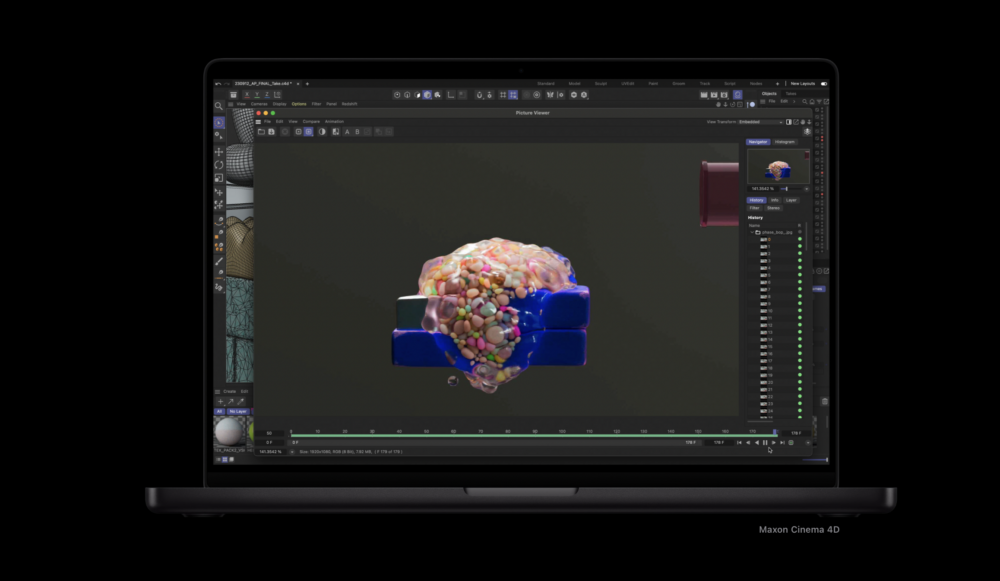Click the A channel display icon

tap(347, 131)
